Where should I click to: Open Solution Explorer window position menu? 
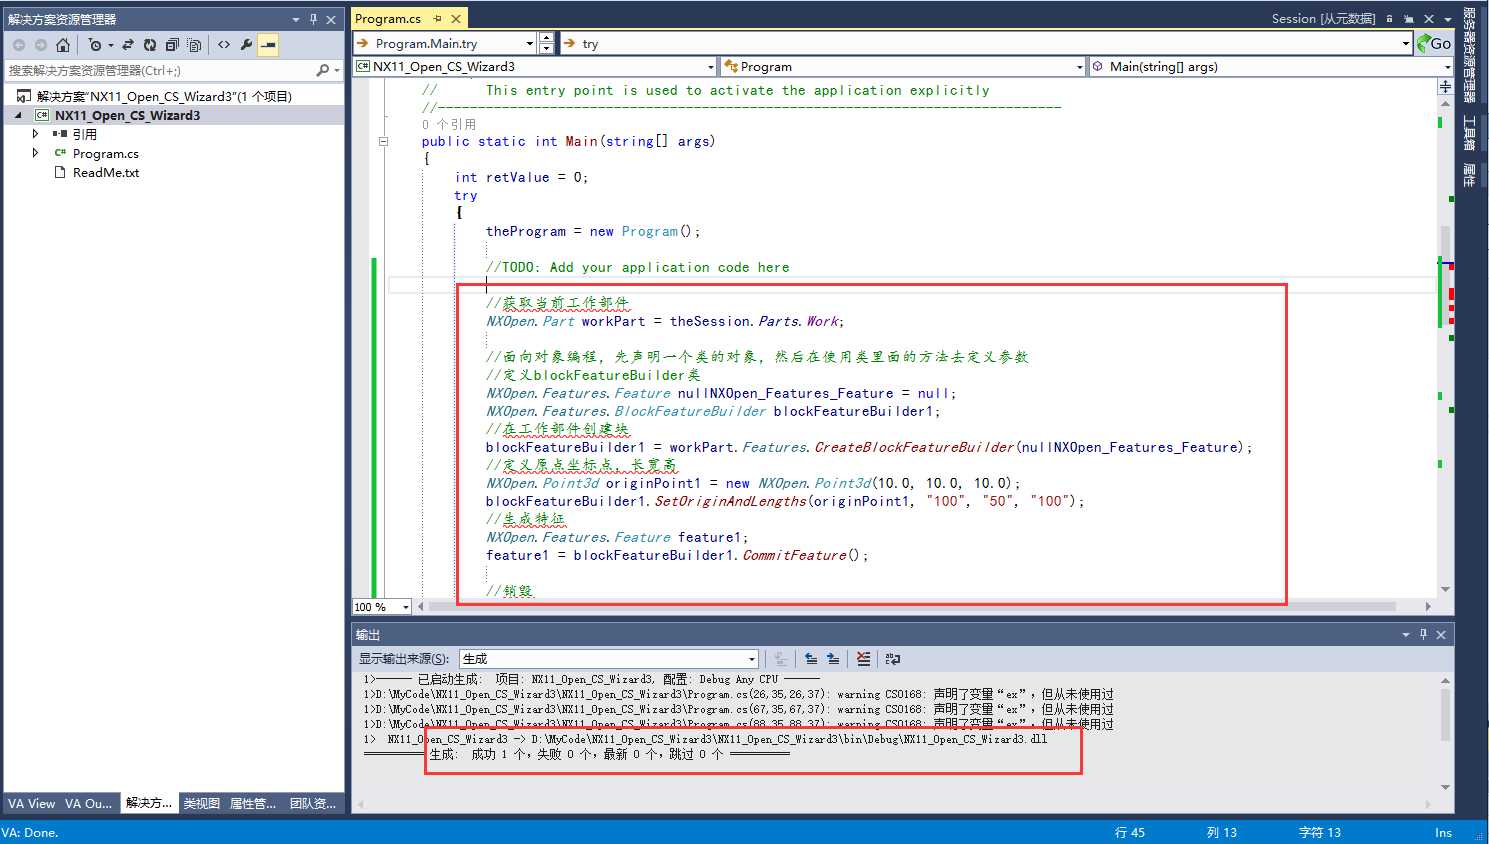(296, 19)
